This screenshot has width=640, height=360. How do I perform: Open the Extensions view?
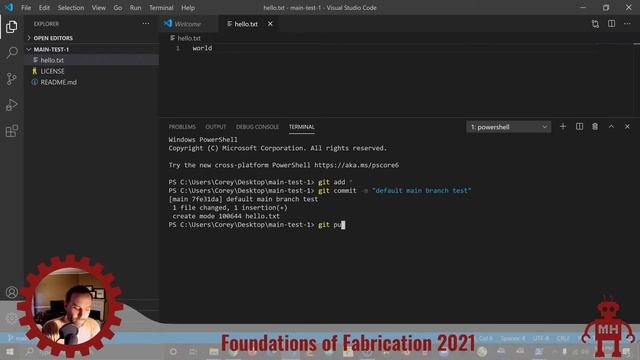11,131
